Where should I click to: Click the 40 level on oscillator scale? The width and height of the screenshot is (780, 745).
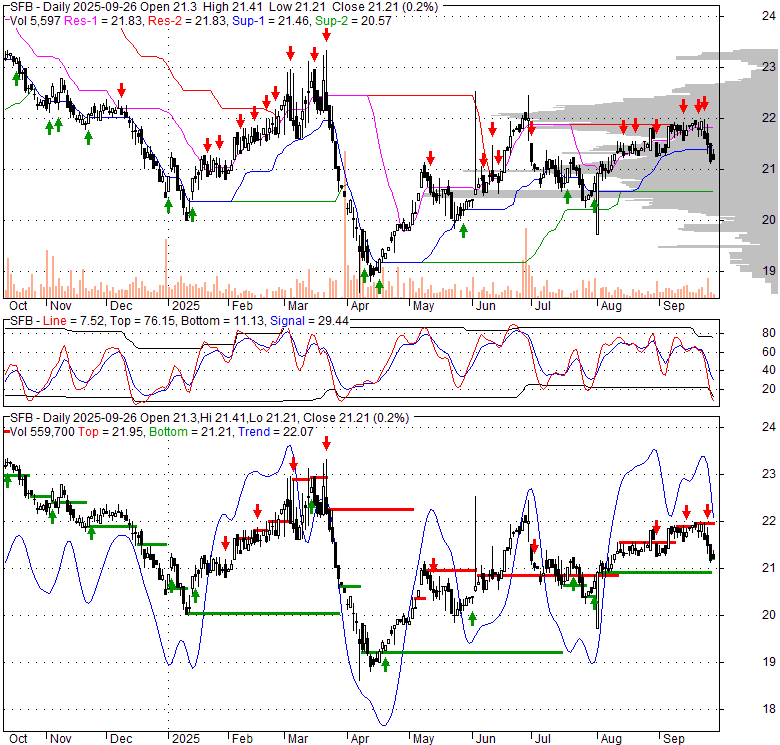point(769,370)
